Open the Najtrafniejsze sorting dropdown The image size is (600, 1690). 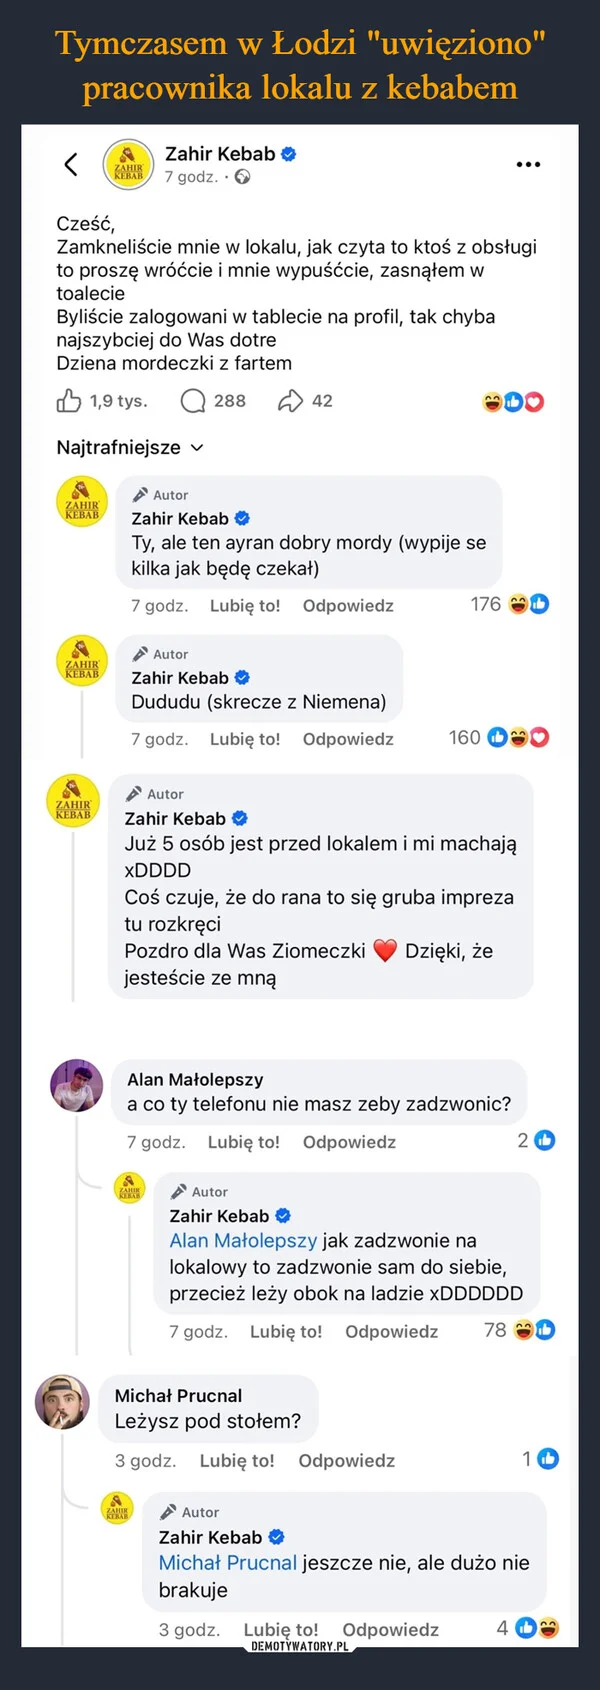click(130, 447)
